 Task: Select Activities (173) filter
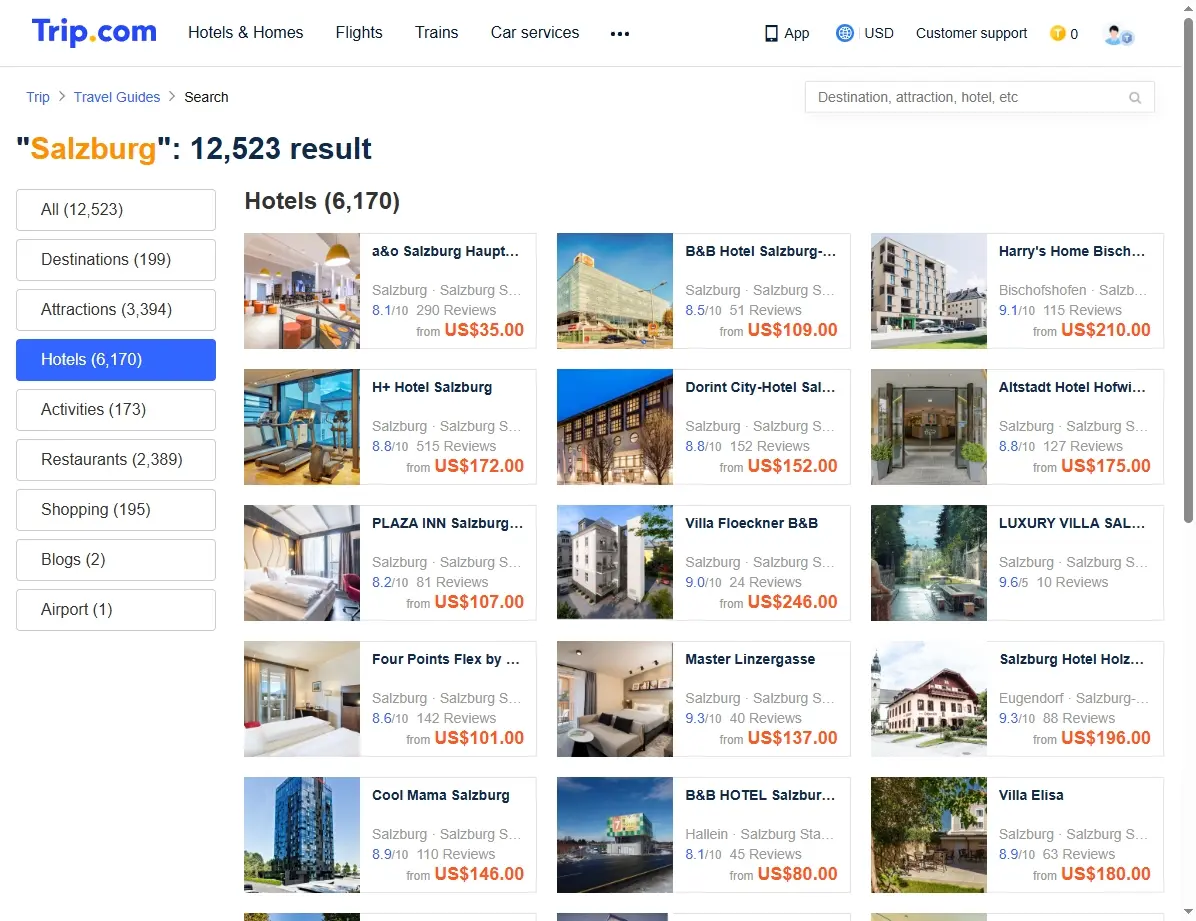116,410
